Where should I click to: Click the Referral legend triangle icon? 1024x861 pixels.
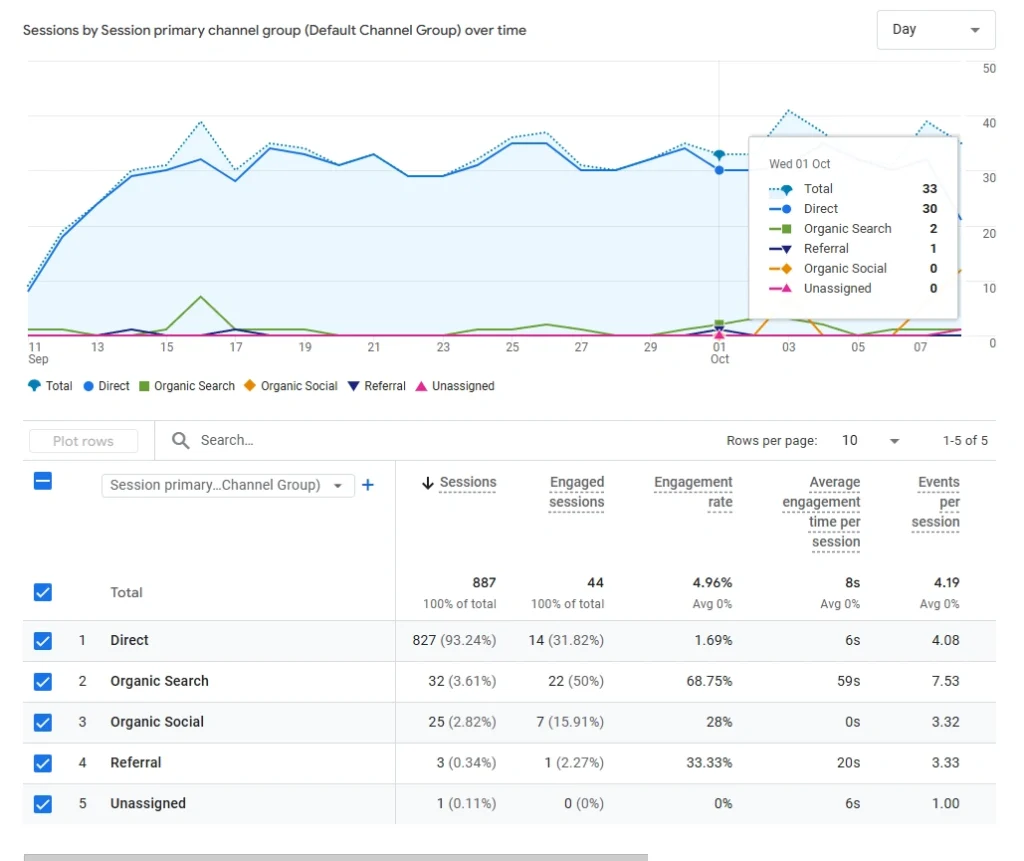point(354,386)
